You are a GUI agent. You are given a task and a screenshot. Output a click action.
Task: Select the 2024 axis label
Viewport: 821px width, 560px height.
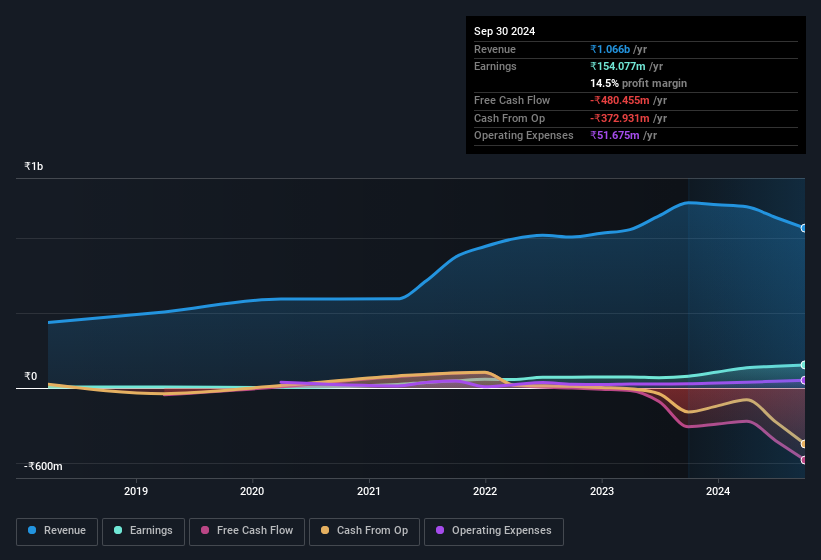pyautogui.click(x=718, y=491)
